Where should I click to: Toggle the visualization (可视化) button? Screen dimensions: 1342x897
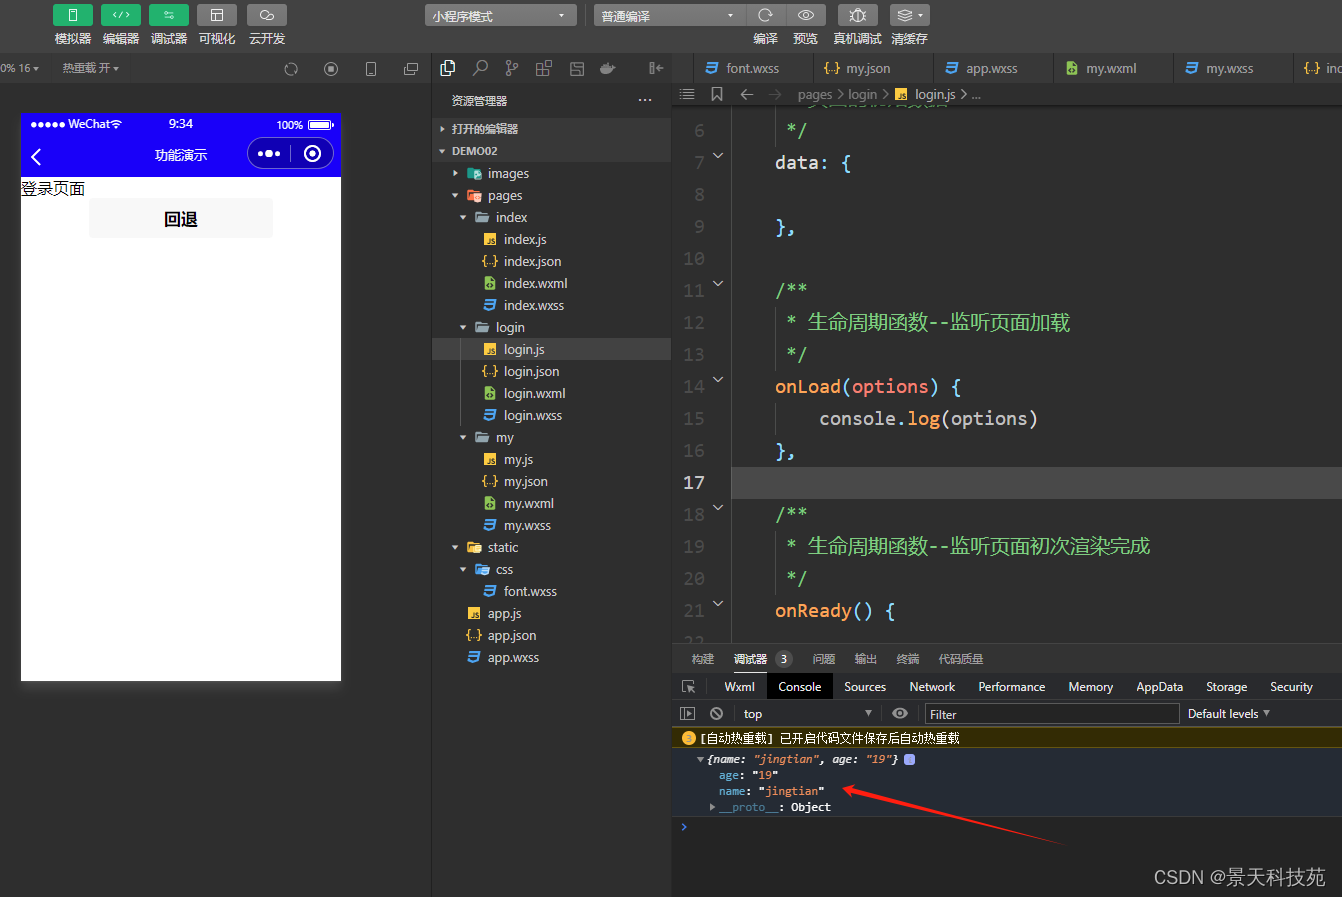click(x=217, y=15)
